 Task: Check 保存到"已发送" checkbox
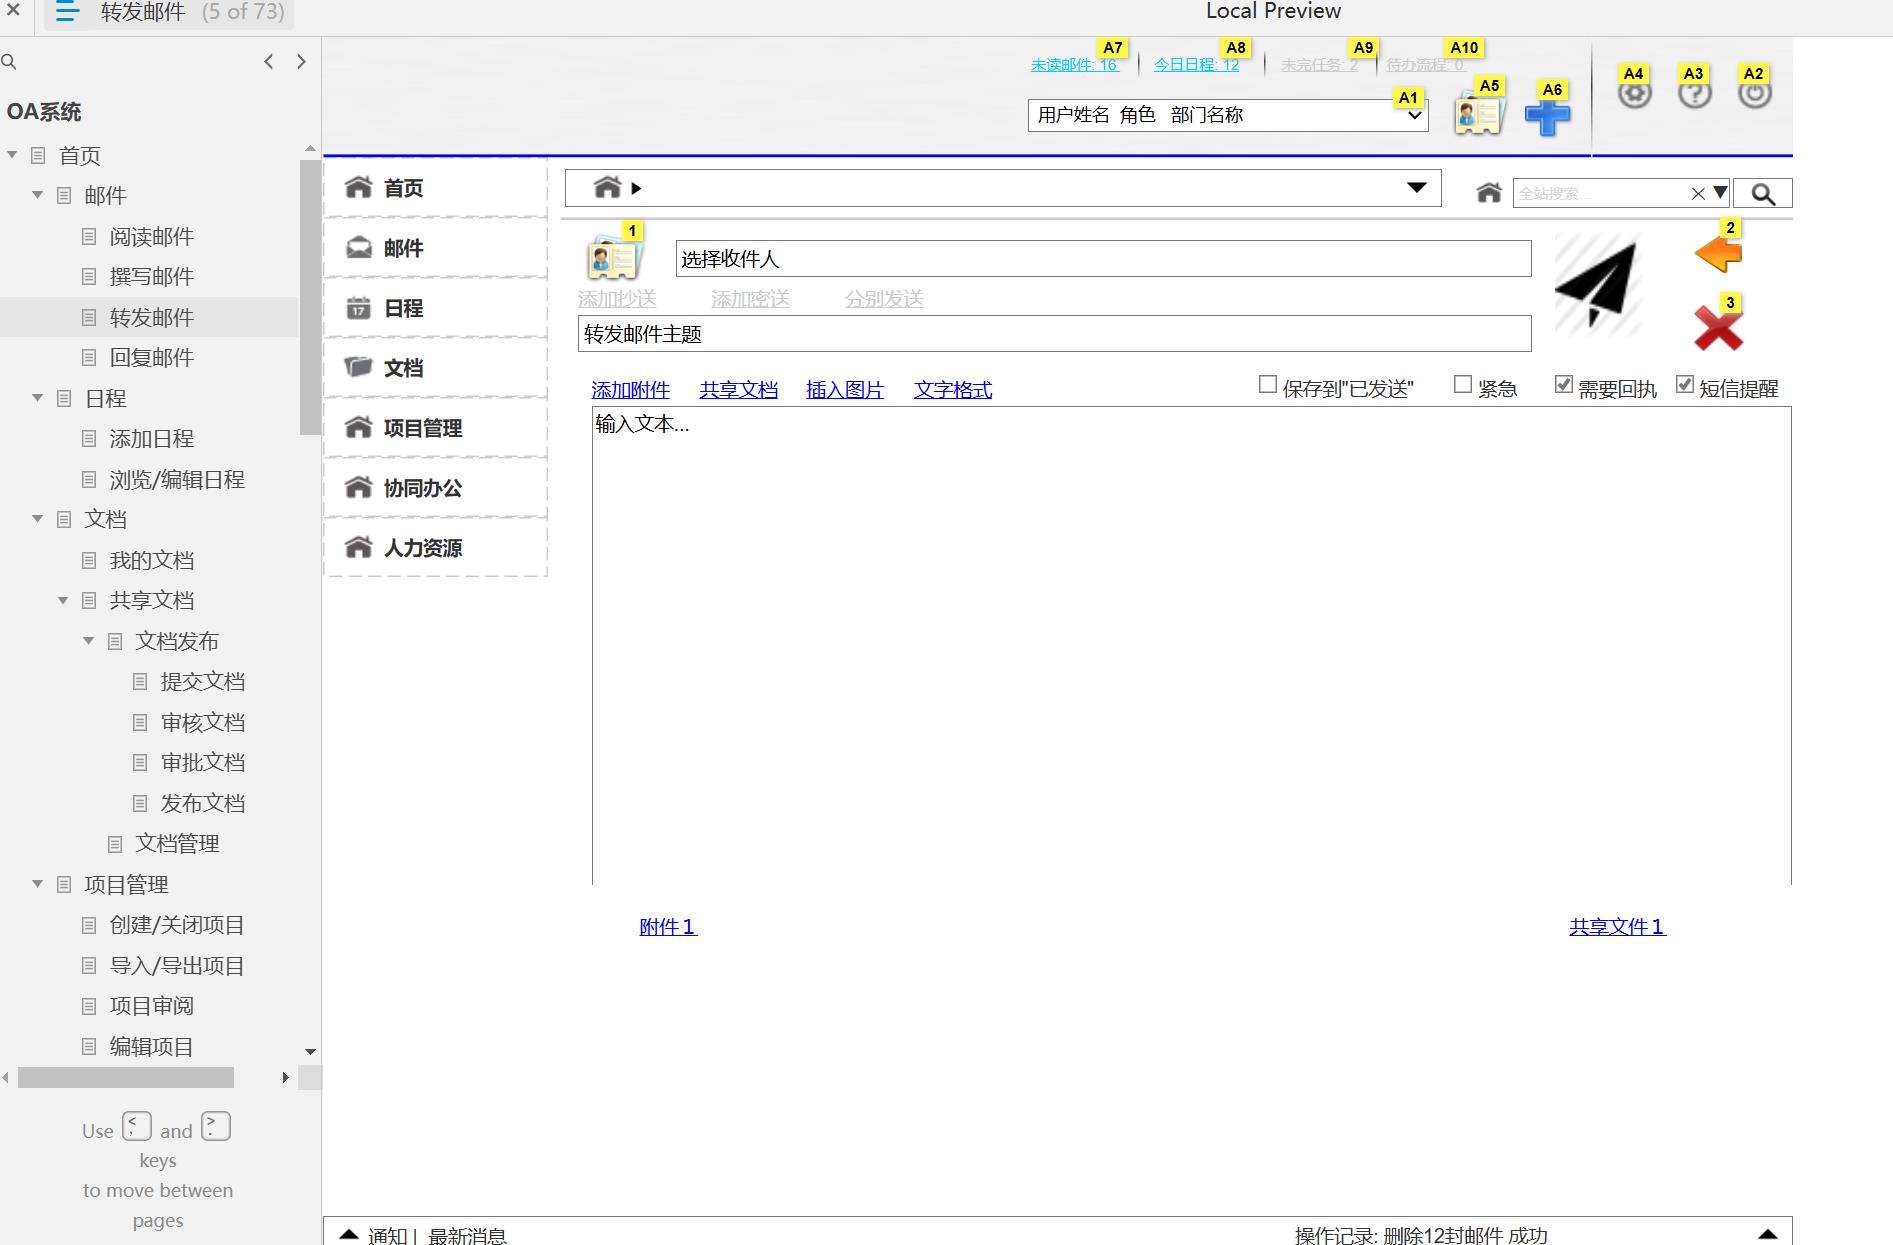click(1268, 385)
